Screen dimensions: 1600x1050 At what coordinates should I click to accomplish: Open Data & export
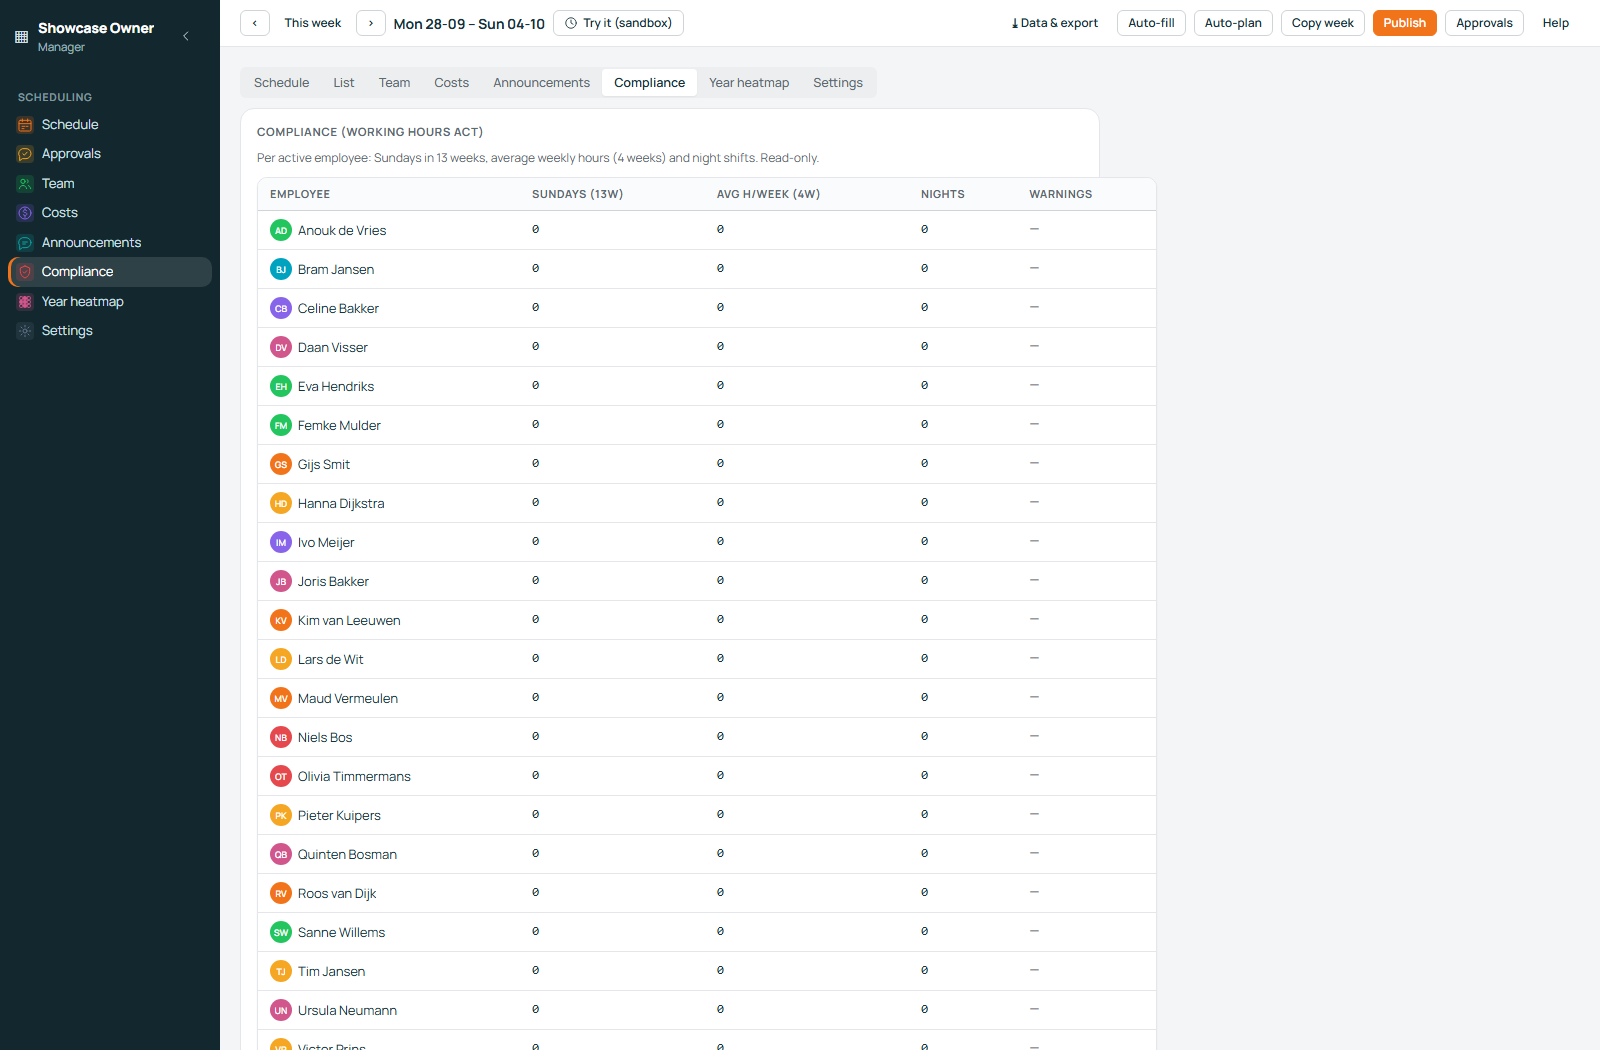pyautogui.click(x=1054, y=23)
